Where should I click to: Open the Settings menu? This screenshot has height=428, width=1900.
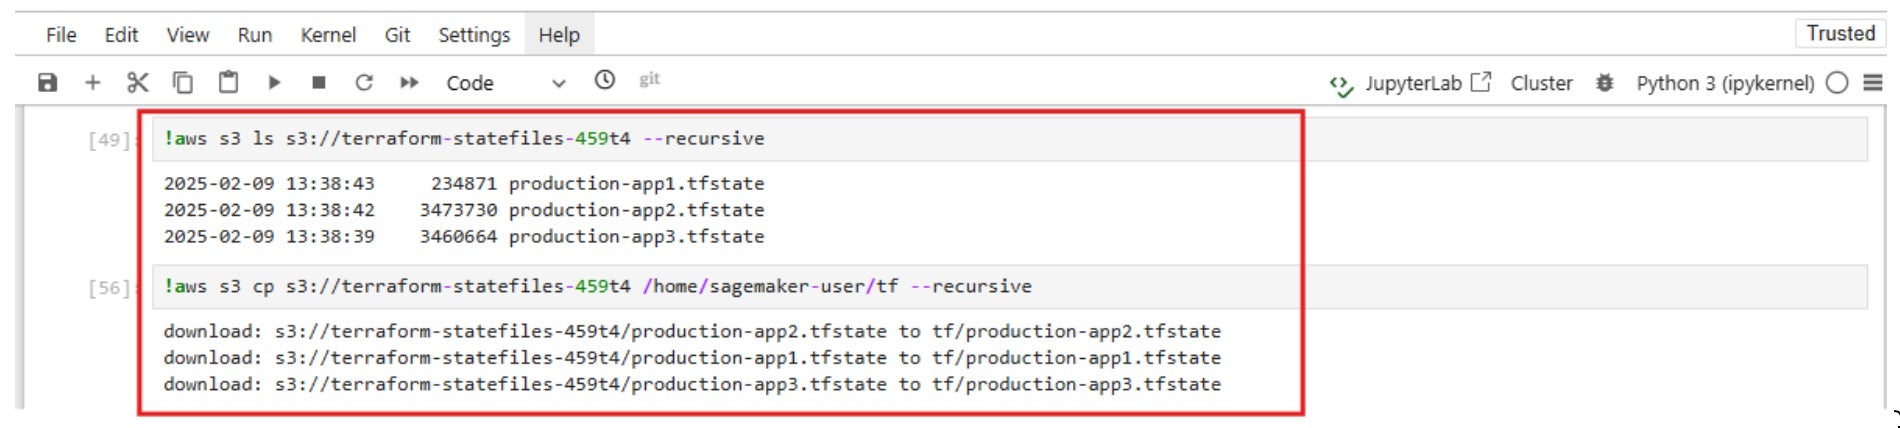point(474,35)
